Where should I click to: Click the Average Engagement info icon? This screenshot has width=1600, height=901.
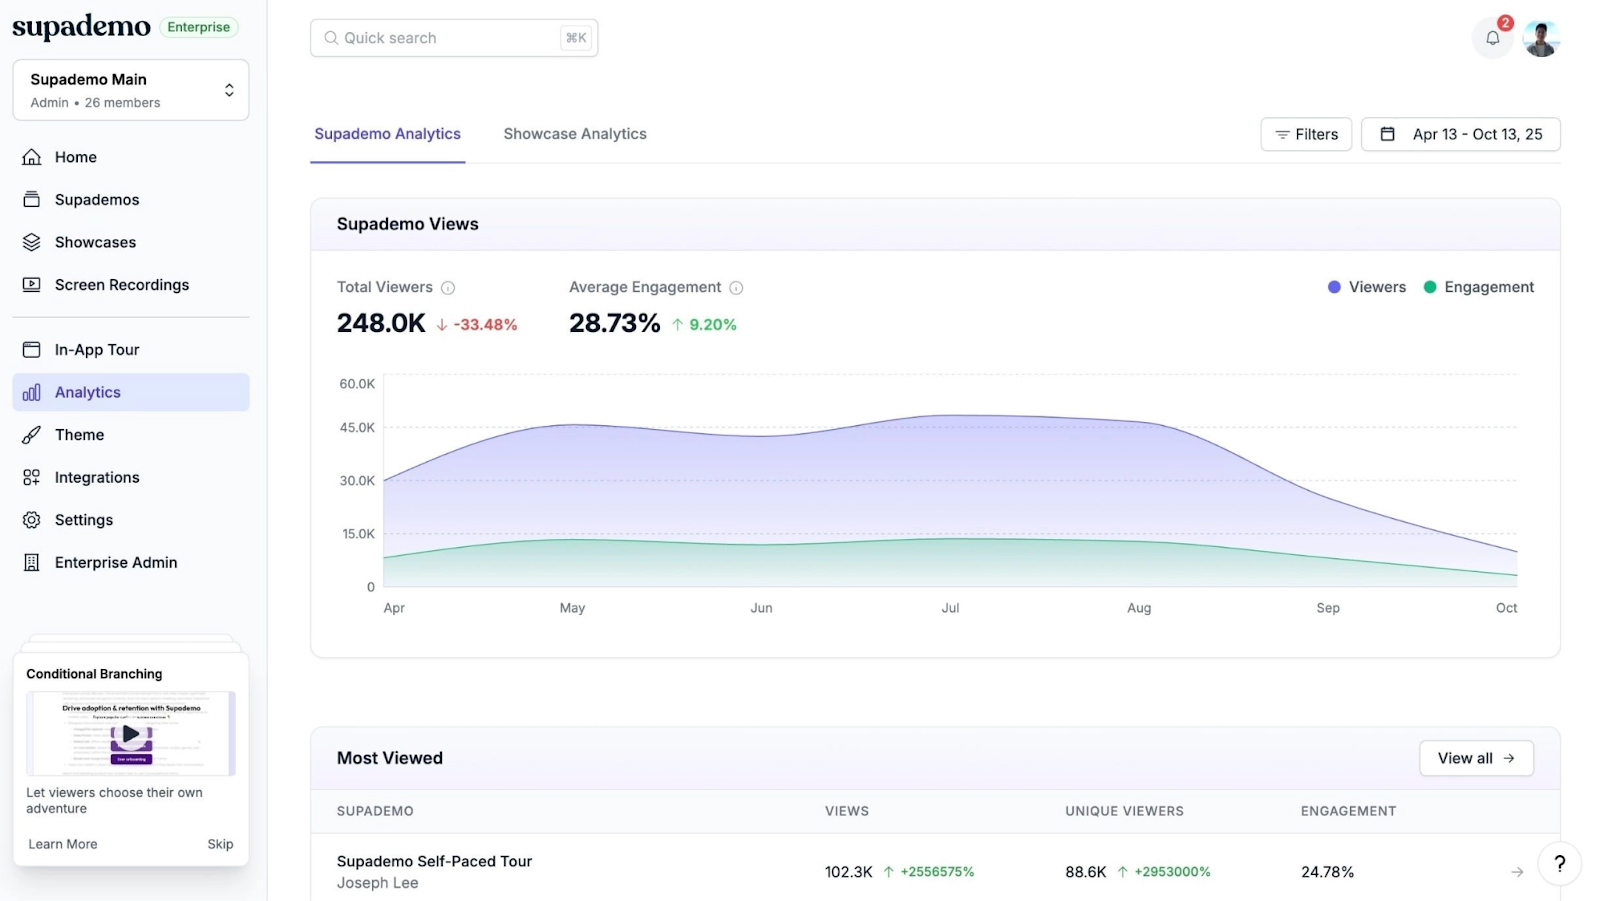click(736, 288)
